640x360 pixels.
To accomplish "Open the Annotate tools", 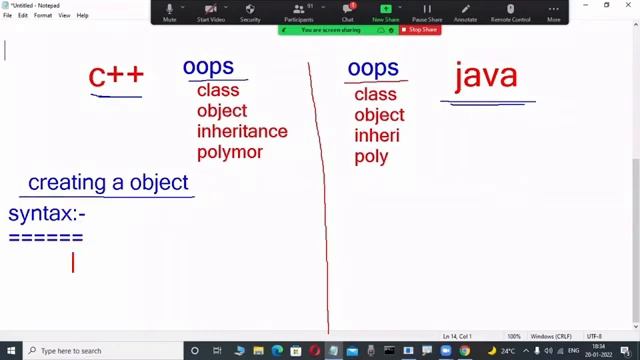I will click(x=465, y=12).
